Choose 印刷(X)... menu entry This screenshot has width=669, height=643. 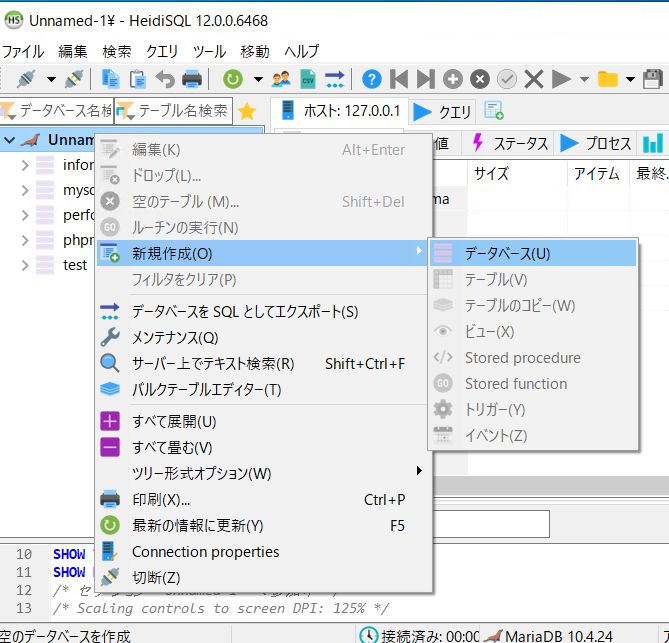click(262, 500)
